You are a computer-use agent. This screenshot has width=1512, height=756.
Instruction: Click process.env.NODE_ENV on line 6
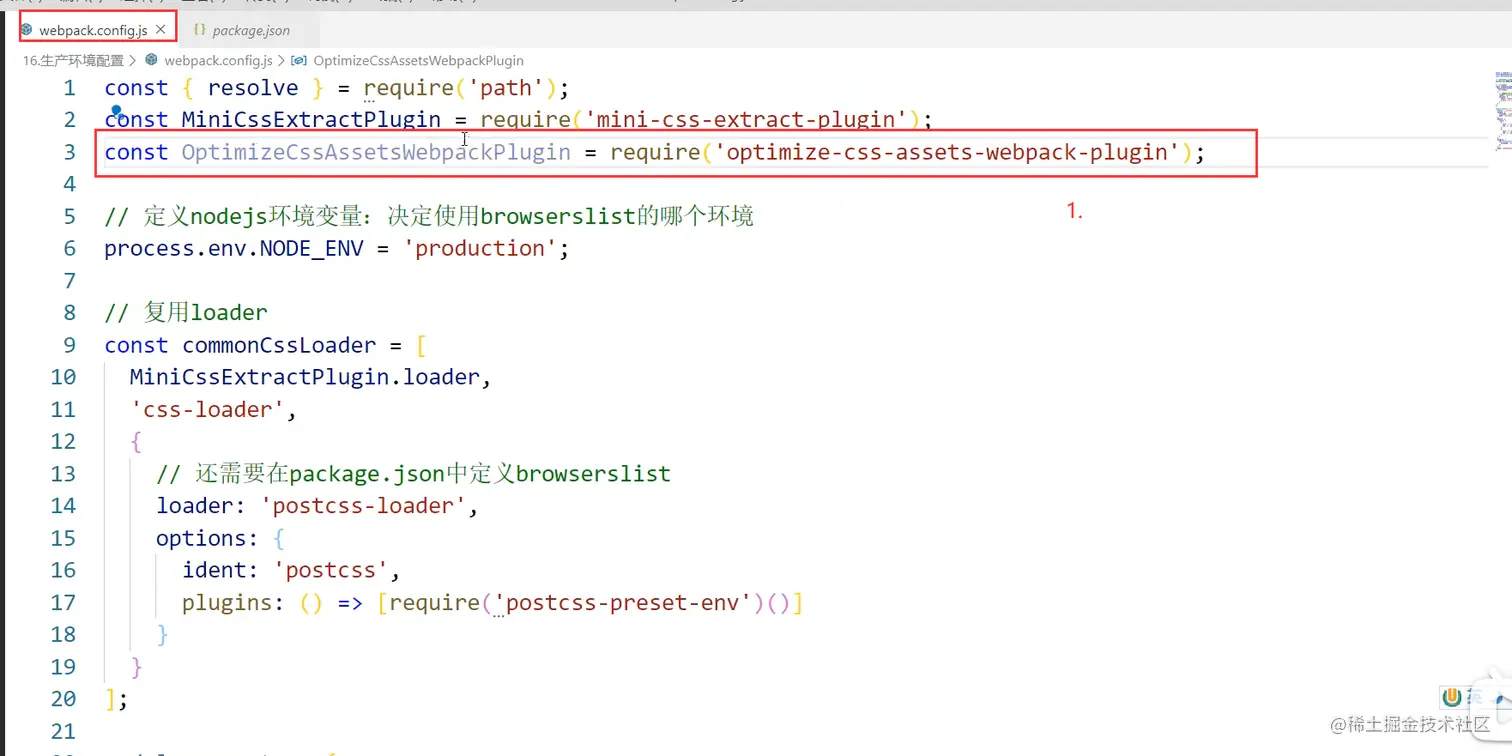click(234, 248)
